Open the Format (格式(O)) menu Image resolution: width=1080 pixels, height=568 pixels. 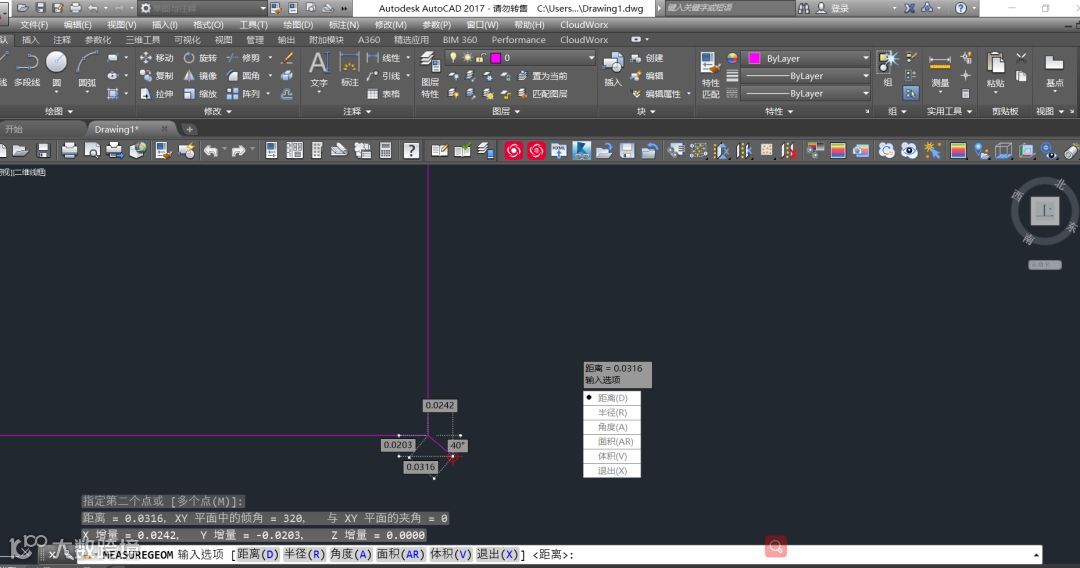pyautogui.click(x=208, y=25)
